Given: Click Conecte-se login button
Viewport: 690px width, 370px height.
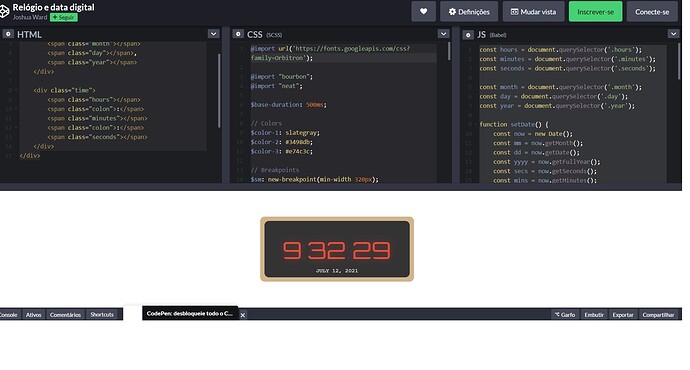Looking at the screenshot, I should tap(652, 11).
